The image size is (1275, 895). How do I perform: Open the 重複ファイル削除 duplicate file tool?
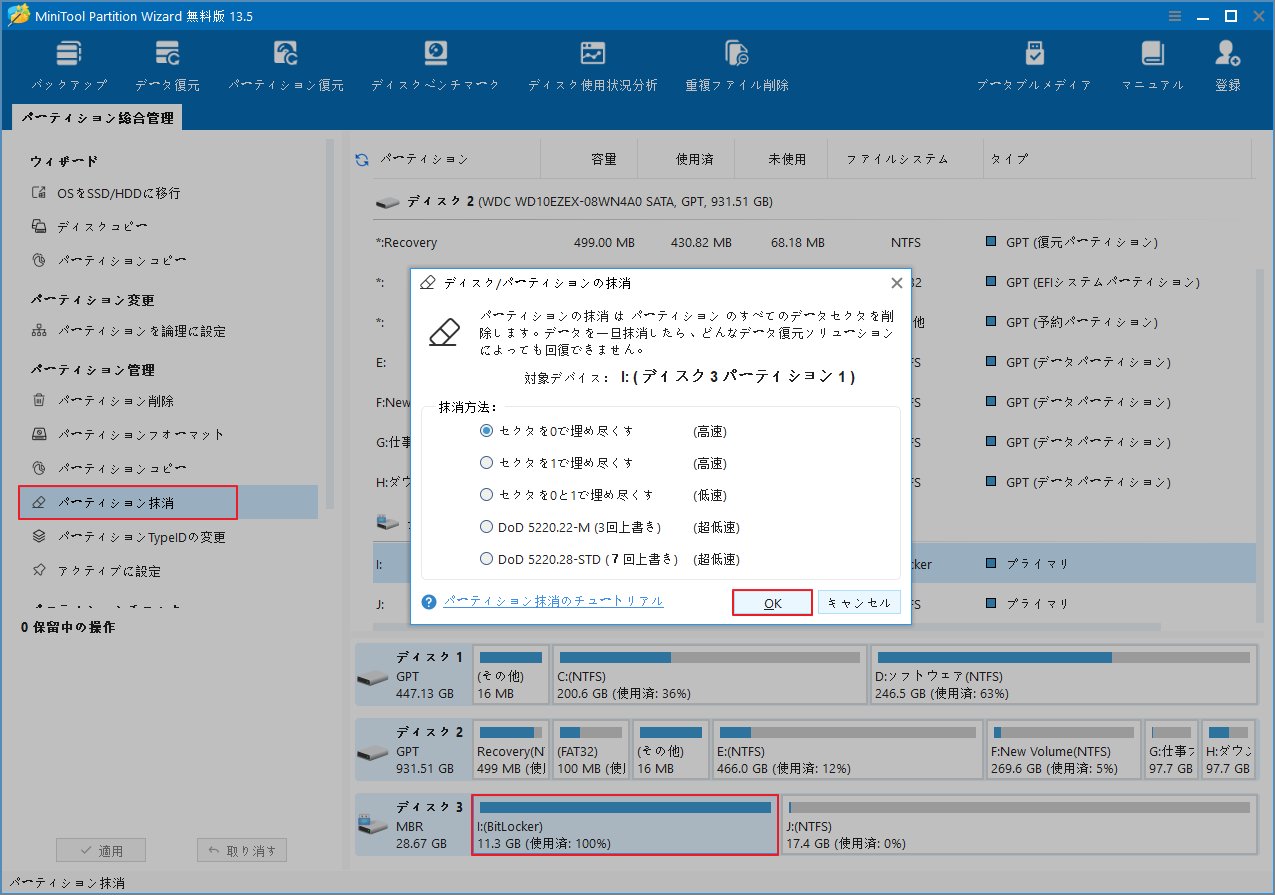(736, 62)
